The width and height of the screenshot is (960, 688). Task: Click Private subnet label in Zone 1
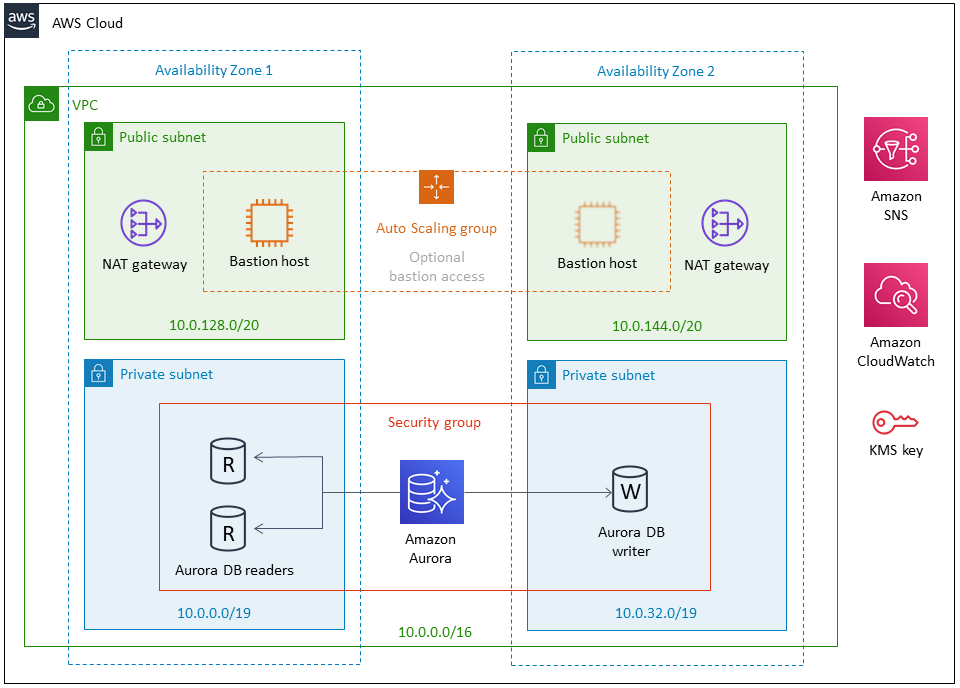[167, 374]
